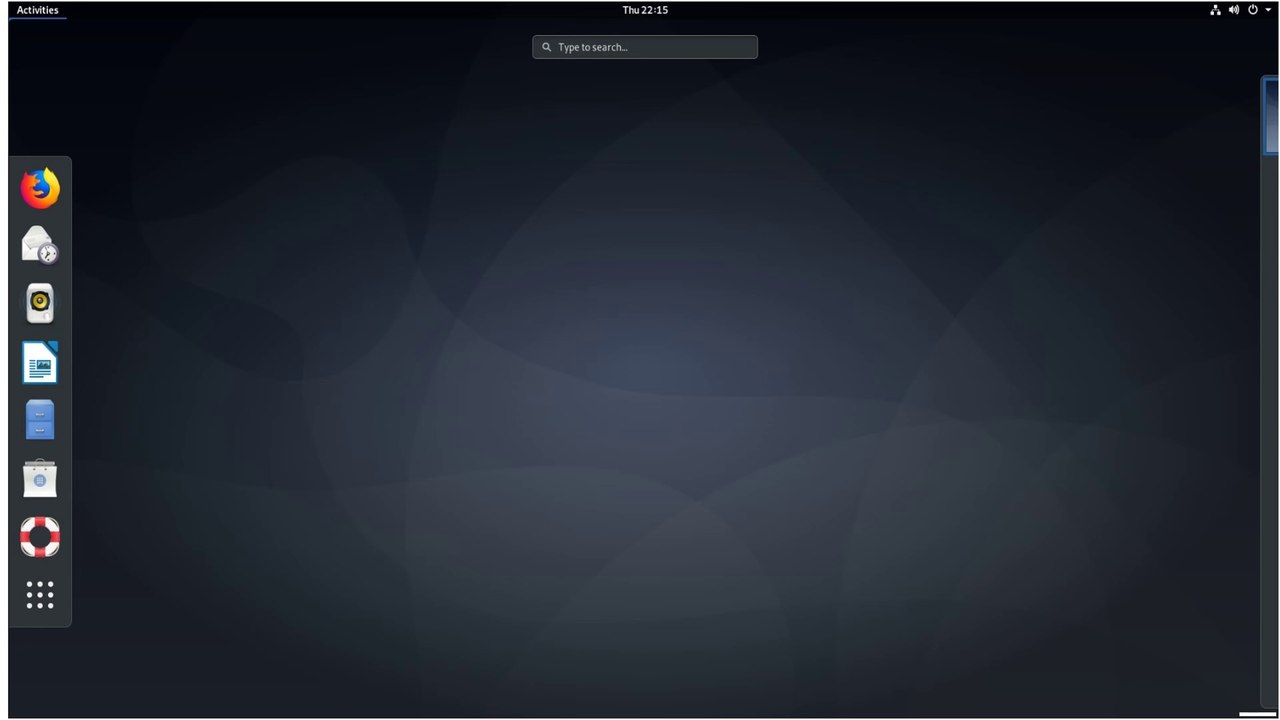1280x720 pixels.
Task: Open the clock Thu 22:15 menu
Action: coord(645,10)
